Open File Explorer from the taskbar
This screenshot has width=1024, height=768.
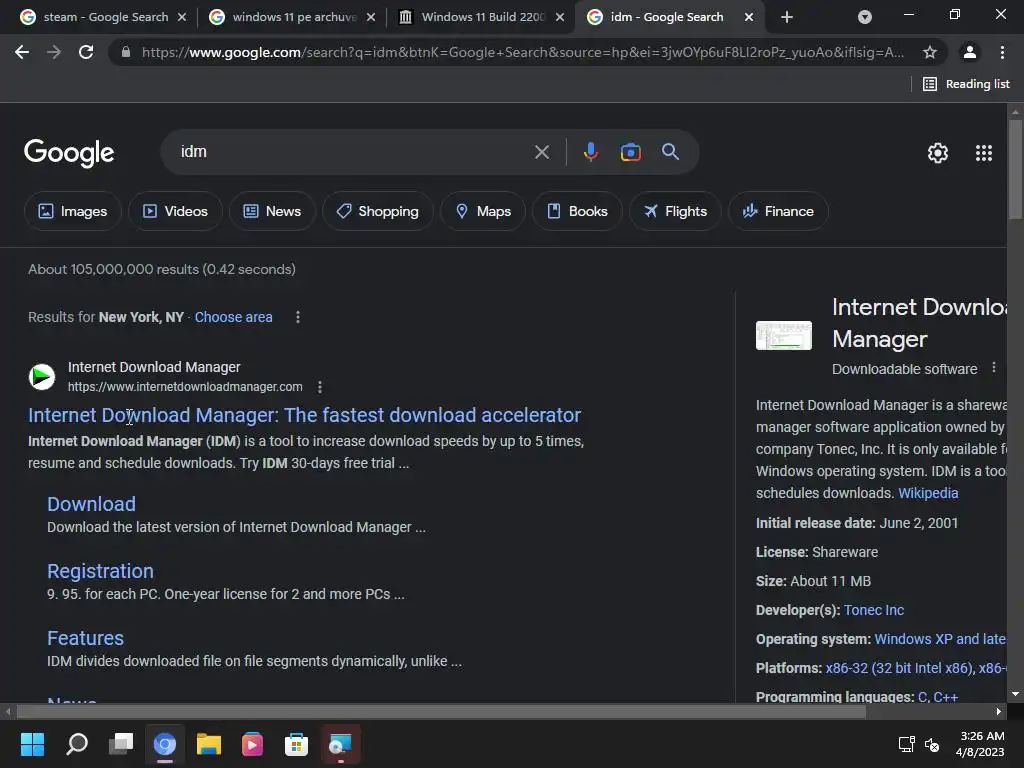click(209, 744)
